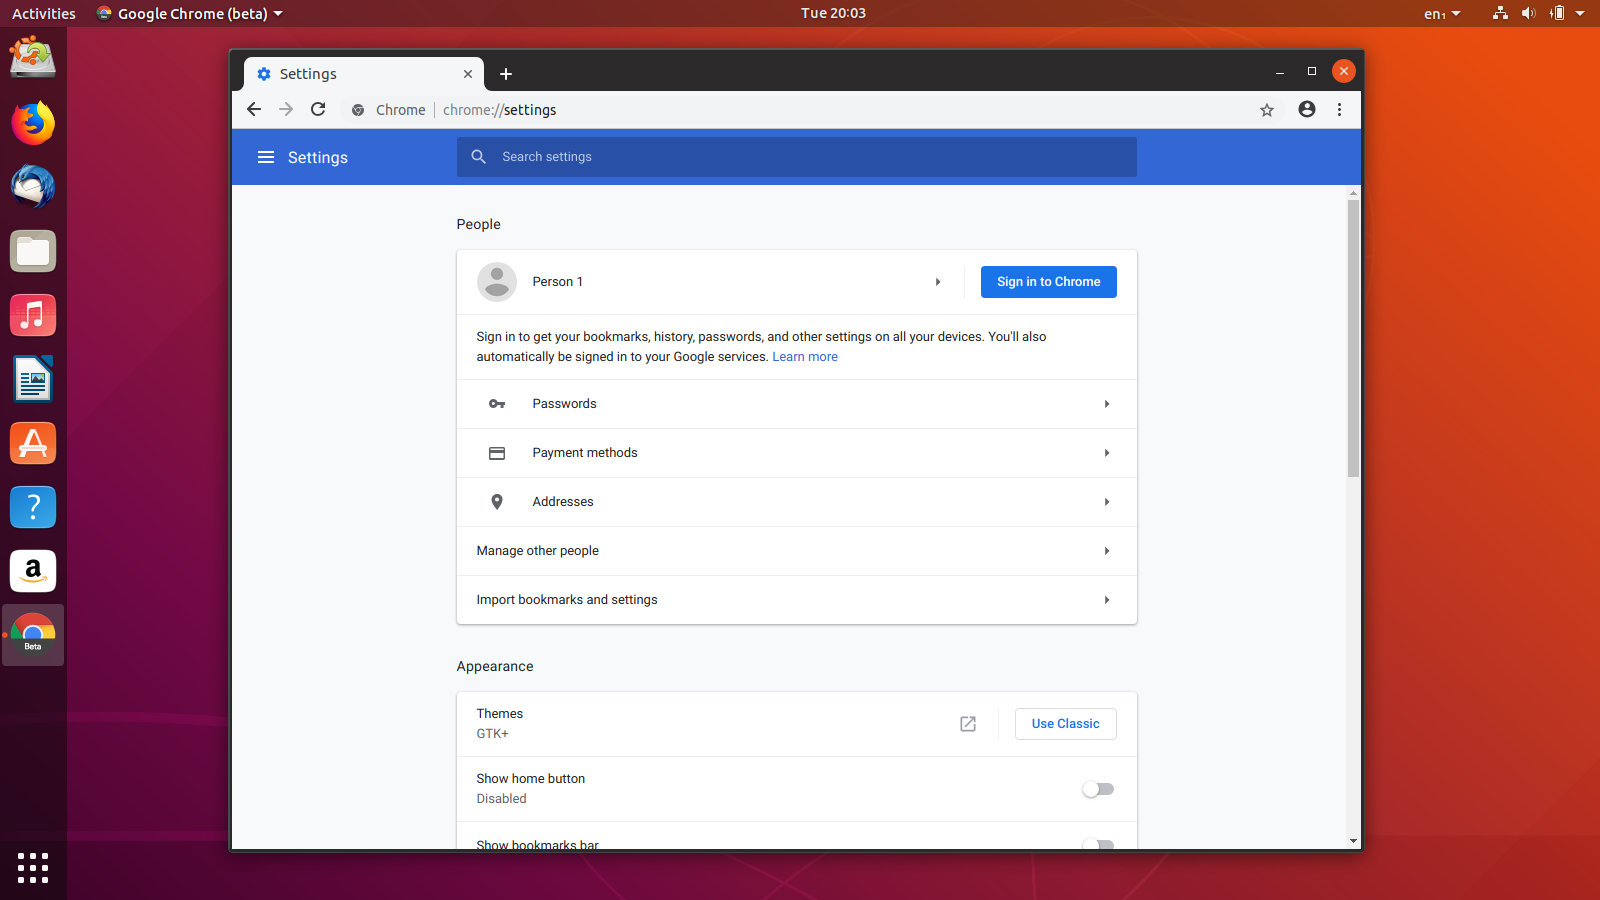Screen dimensions: 1600x900
Task: Click the volume icon in top bar
Action: click(x=1528, y=14)
